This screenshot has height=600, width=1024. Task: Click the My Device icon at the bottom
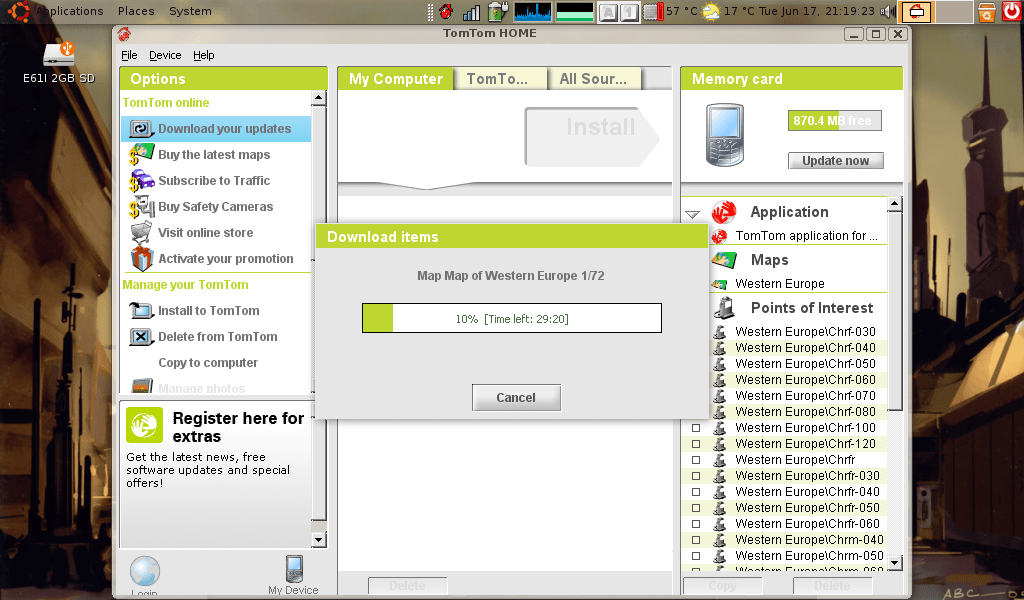pos(293,567)
